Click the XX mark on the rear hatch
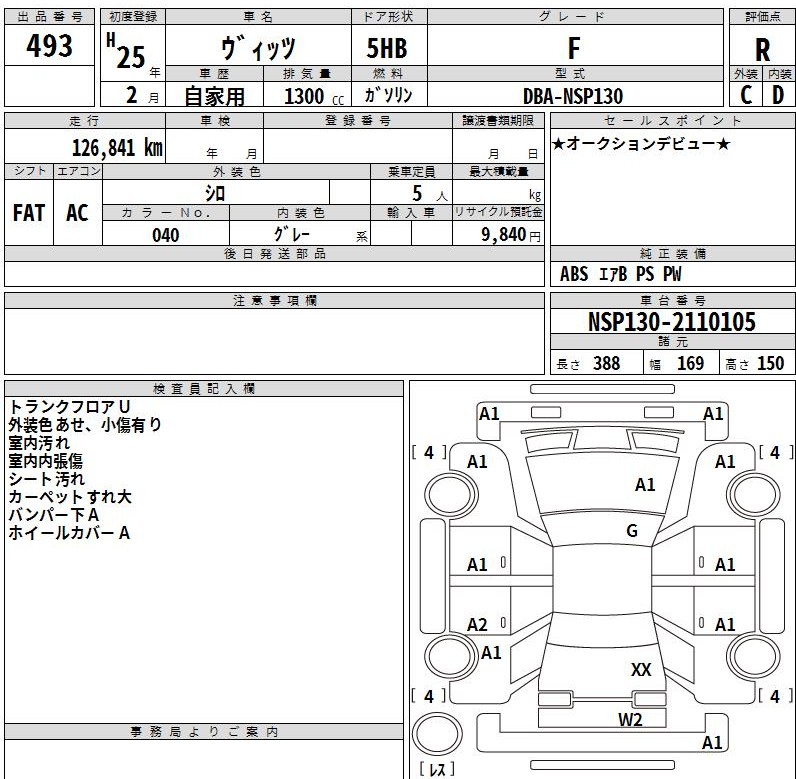 pyautogui.click(x=641, y=669)
